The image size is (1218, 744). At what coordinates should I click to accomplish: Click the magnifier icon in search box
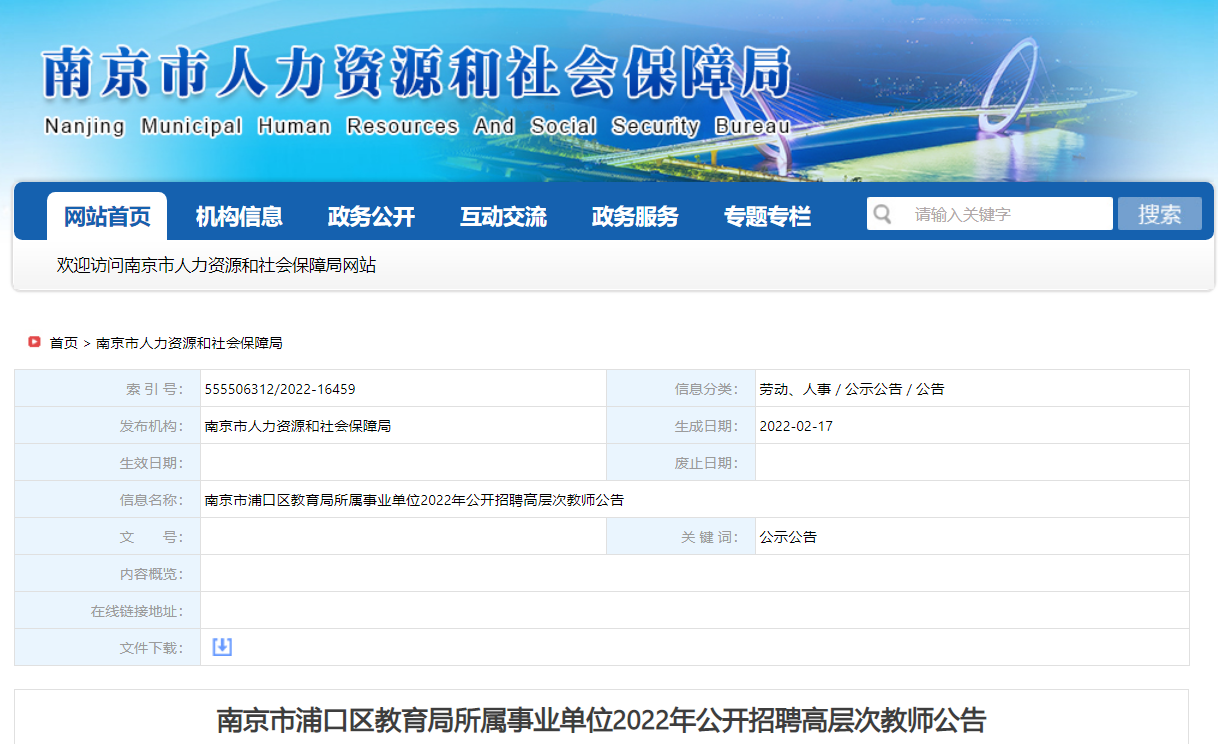point(882,214)
